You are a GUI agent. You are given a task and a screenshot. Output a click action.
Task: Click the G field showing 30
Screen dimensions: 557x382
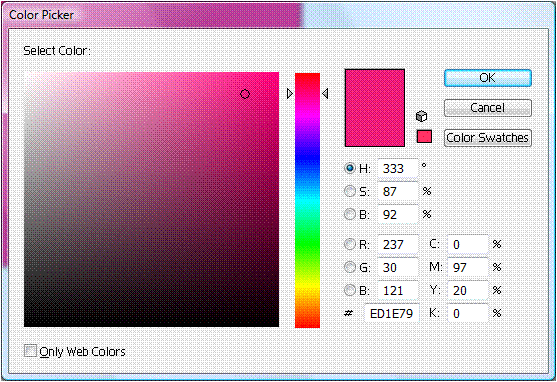398,267
